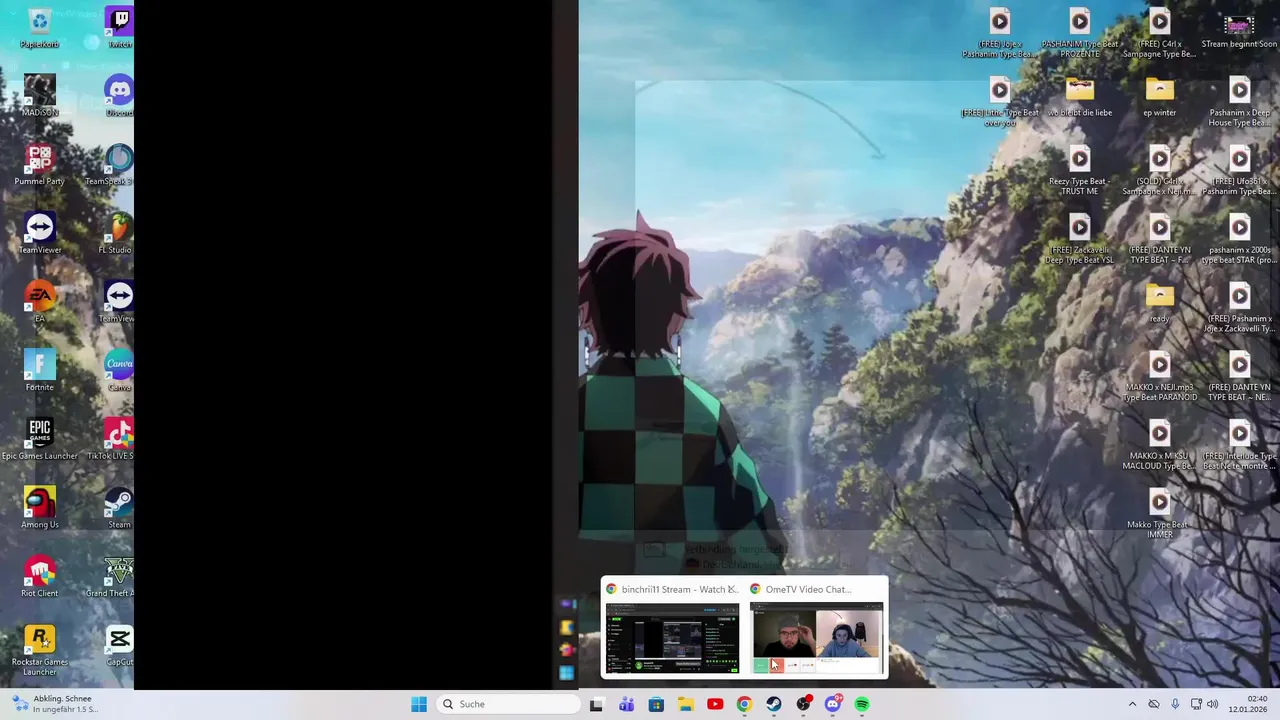Select '(FREE) DANTE YN TYPE BEAT ~ NE...' file
Screen dimensions: 1280x720
coord(1240,376)
